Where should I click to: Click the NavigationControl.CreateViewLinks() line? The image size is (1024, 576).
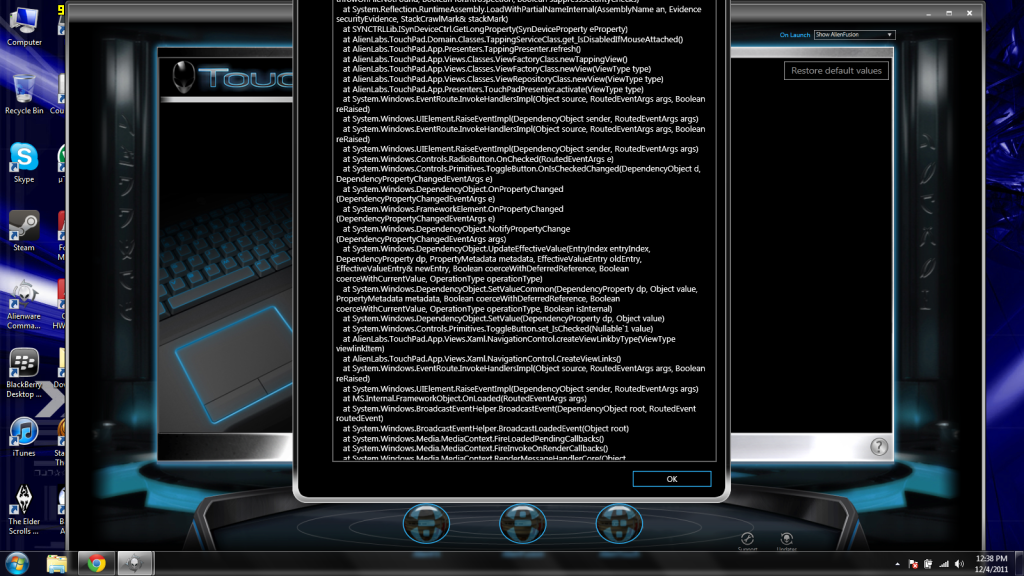[x=482, y=359]
